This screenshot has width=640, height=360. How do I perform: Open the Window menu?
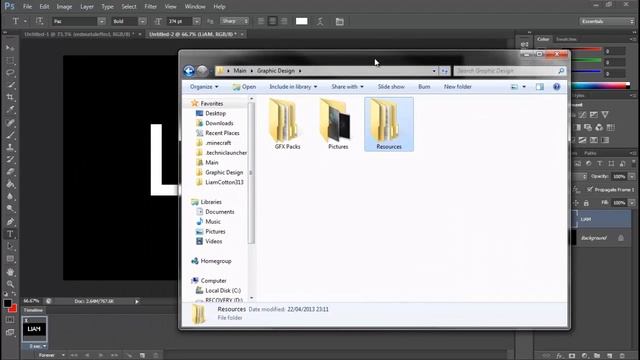195,7
